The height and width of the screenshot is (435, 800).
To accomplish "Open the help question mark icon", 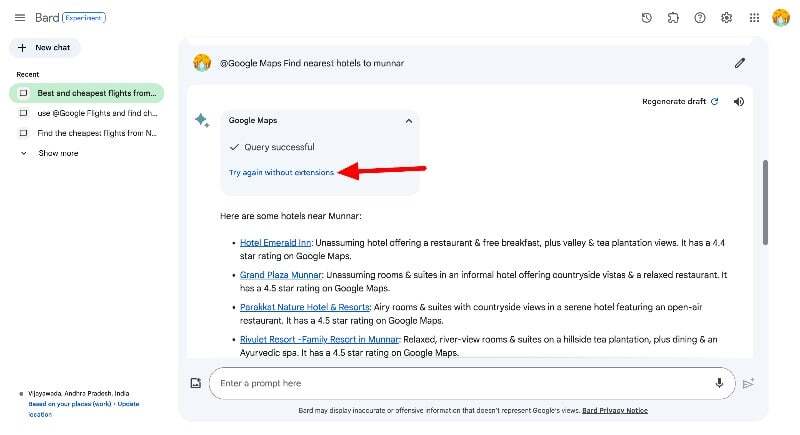I will coord(699,18).
